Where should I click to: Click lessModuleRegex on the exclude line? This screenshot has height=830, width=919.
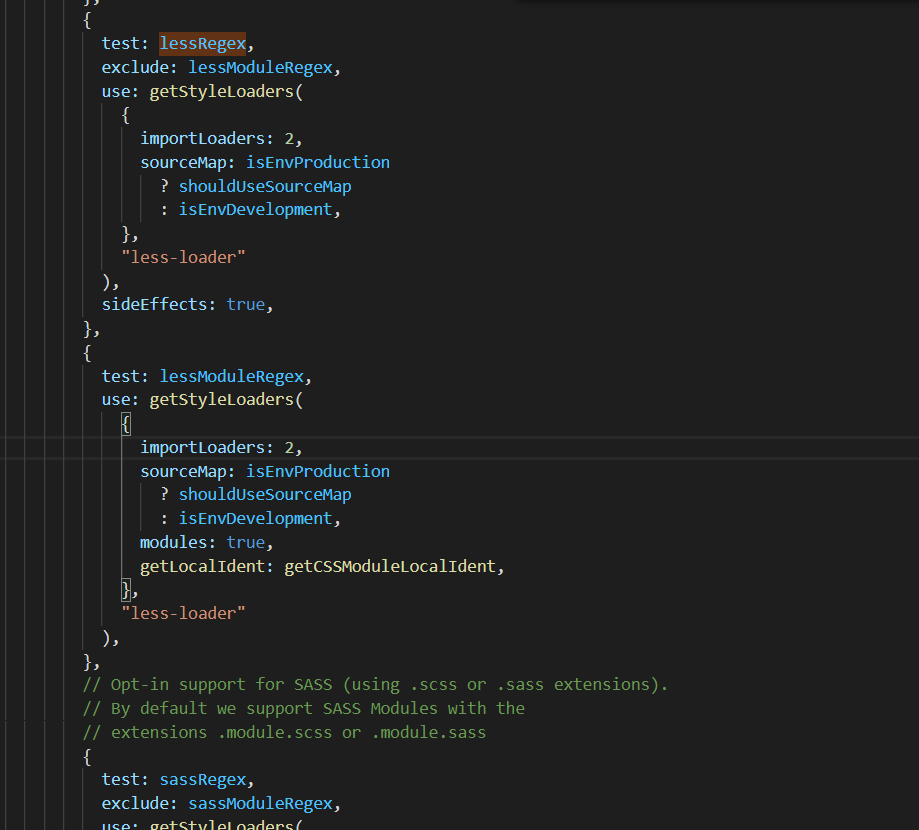[x=260, y=68]
